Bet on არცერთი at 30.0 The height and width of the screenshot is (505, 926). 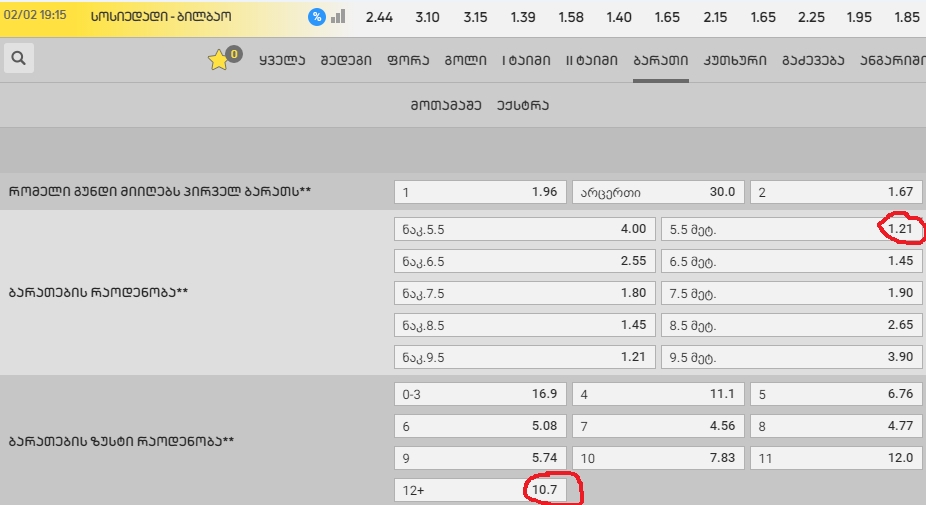658,192
